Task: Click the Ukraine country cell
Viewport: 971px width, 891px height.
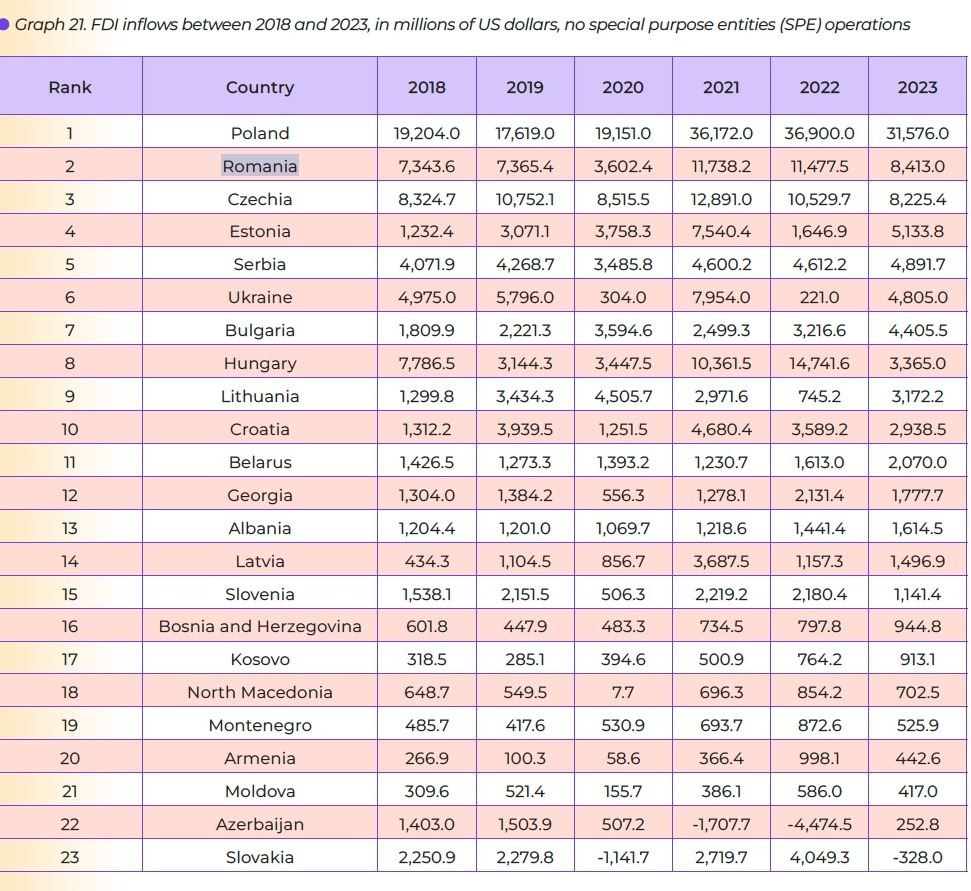Action: tap(260, 297)
